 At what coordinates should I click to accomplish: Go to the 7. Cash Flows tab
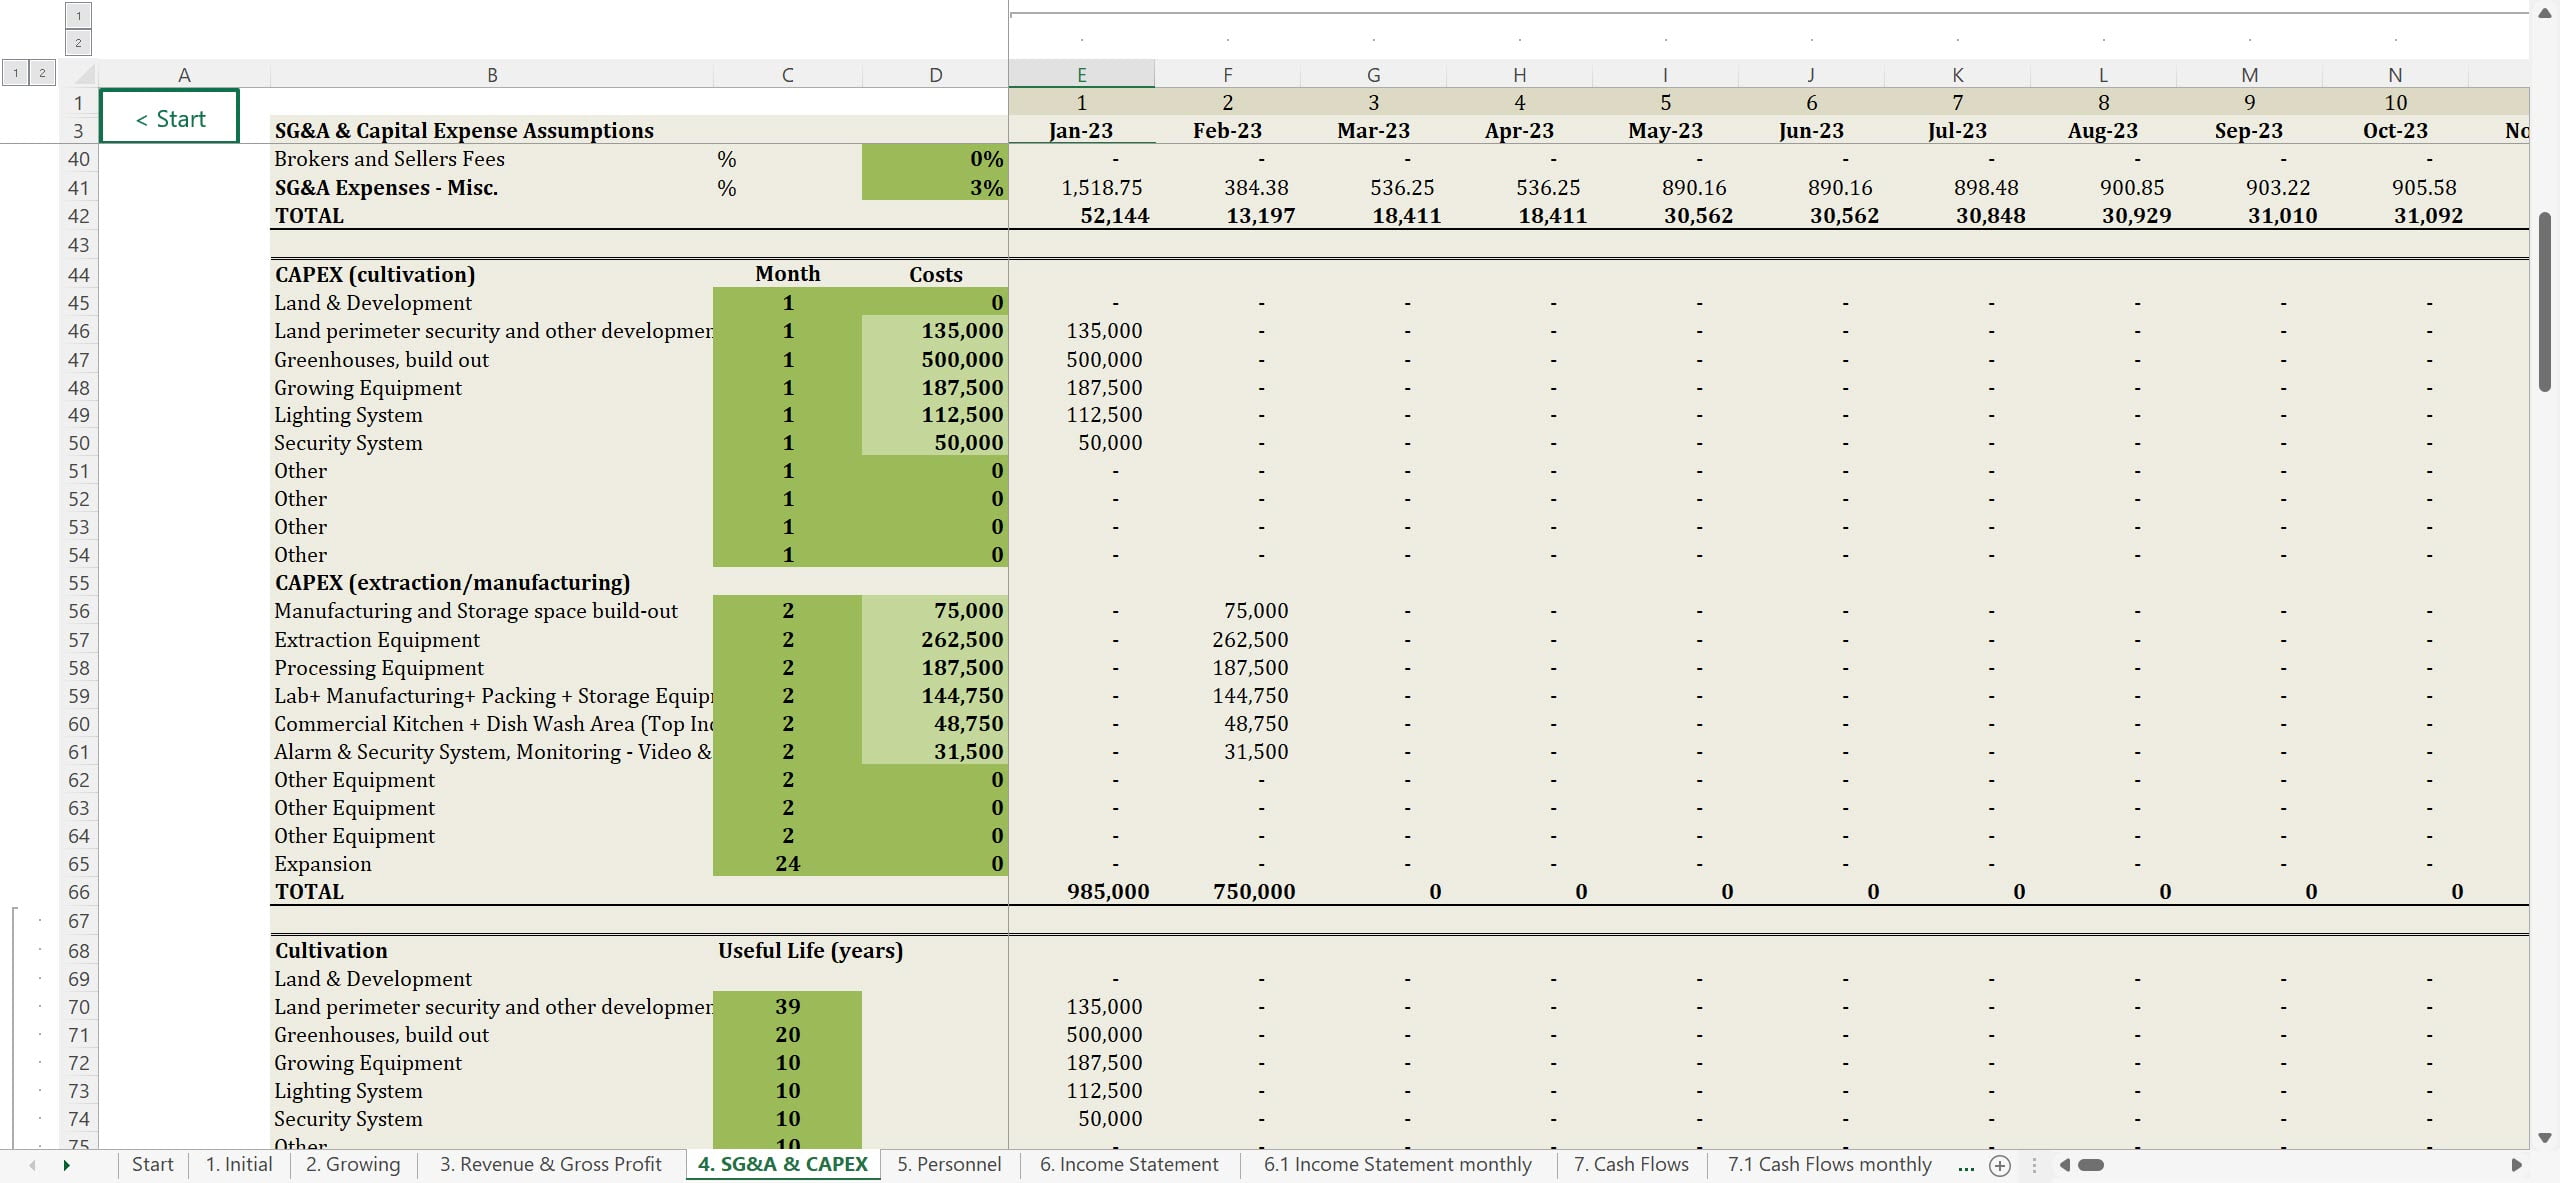[x=1630, y=1165]
